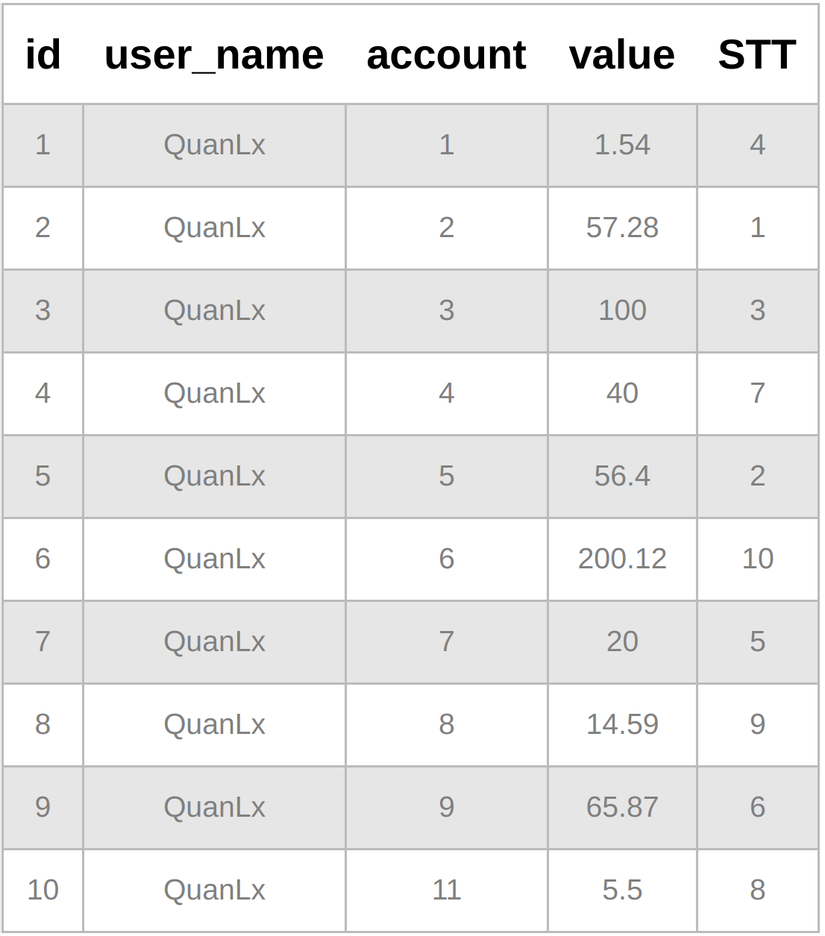Click the value column header
The width and height of the screenshot is (825, 936).
click(622, 55)
